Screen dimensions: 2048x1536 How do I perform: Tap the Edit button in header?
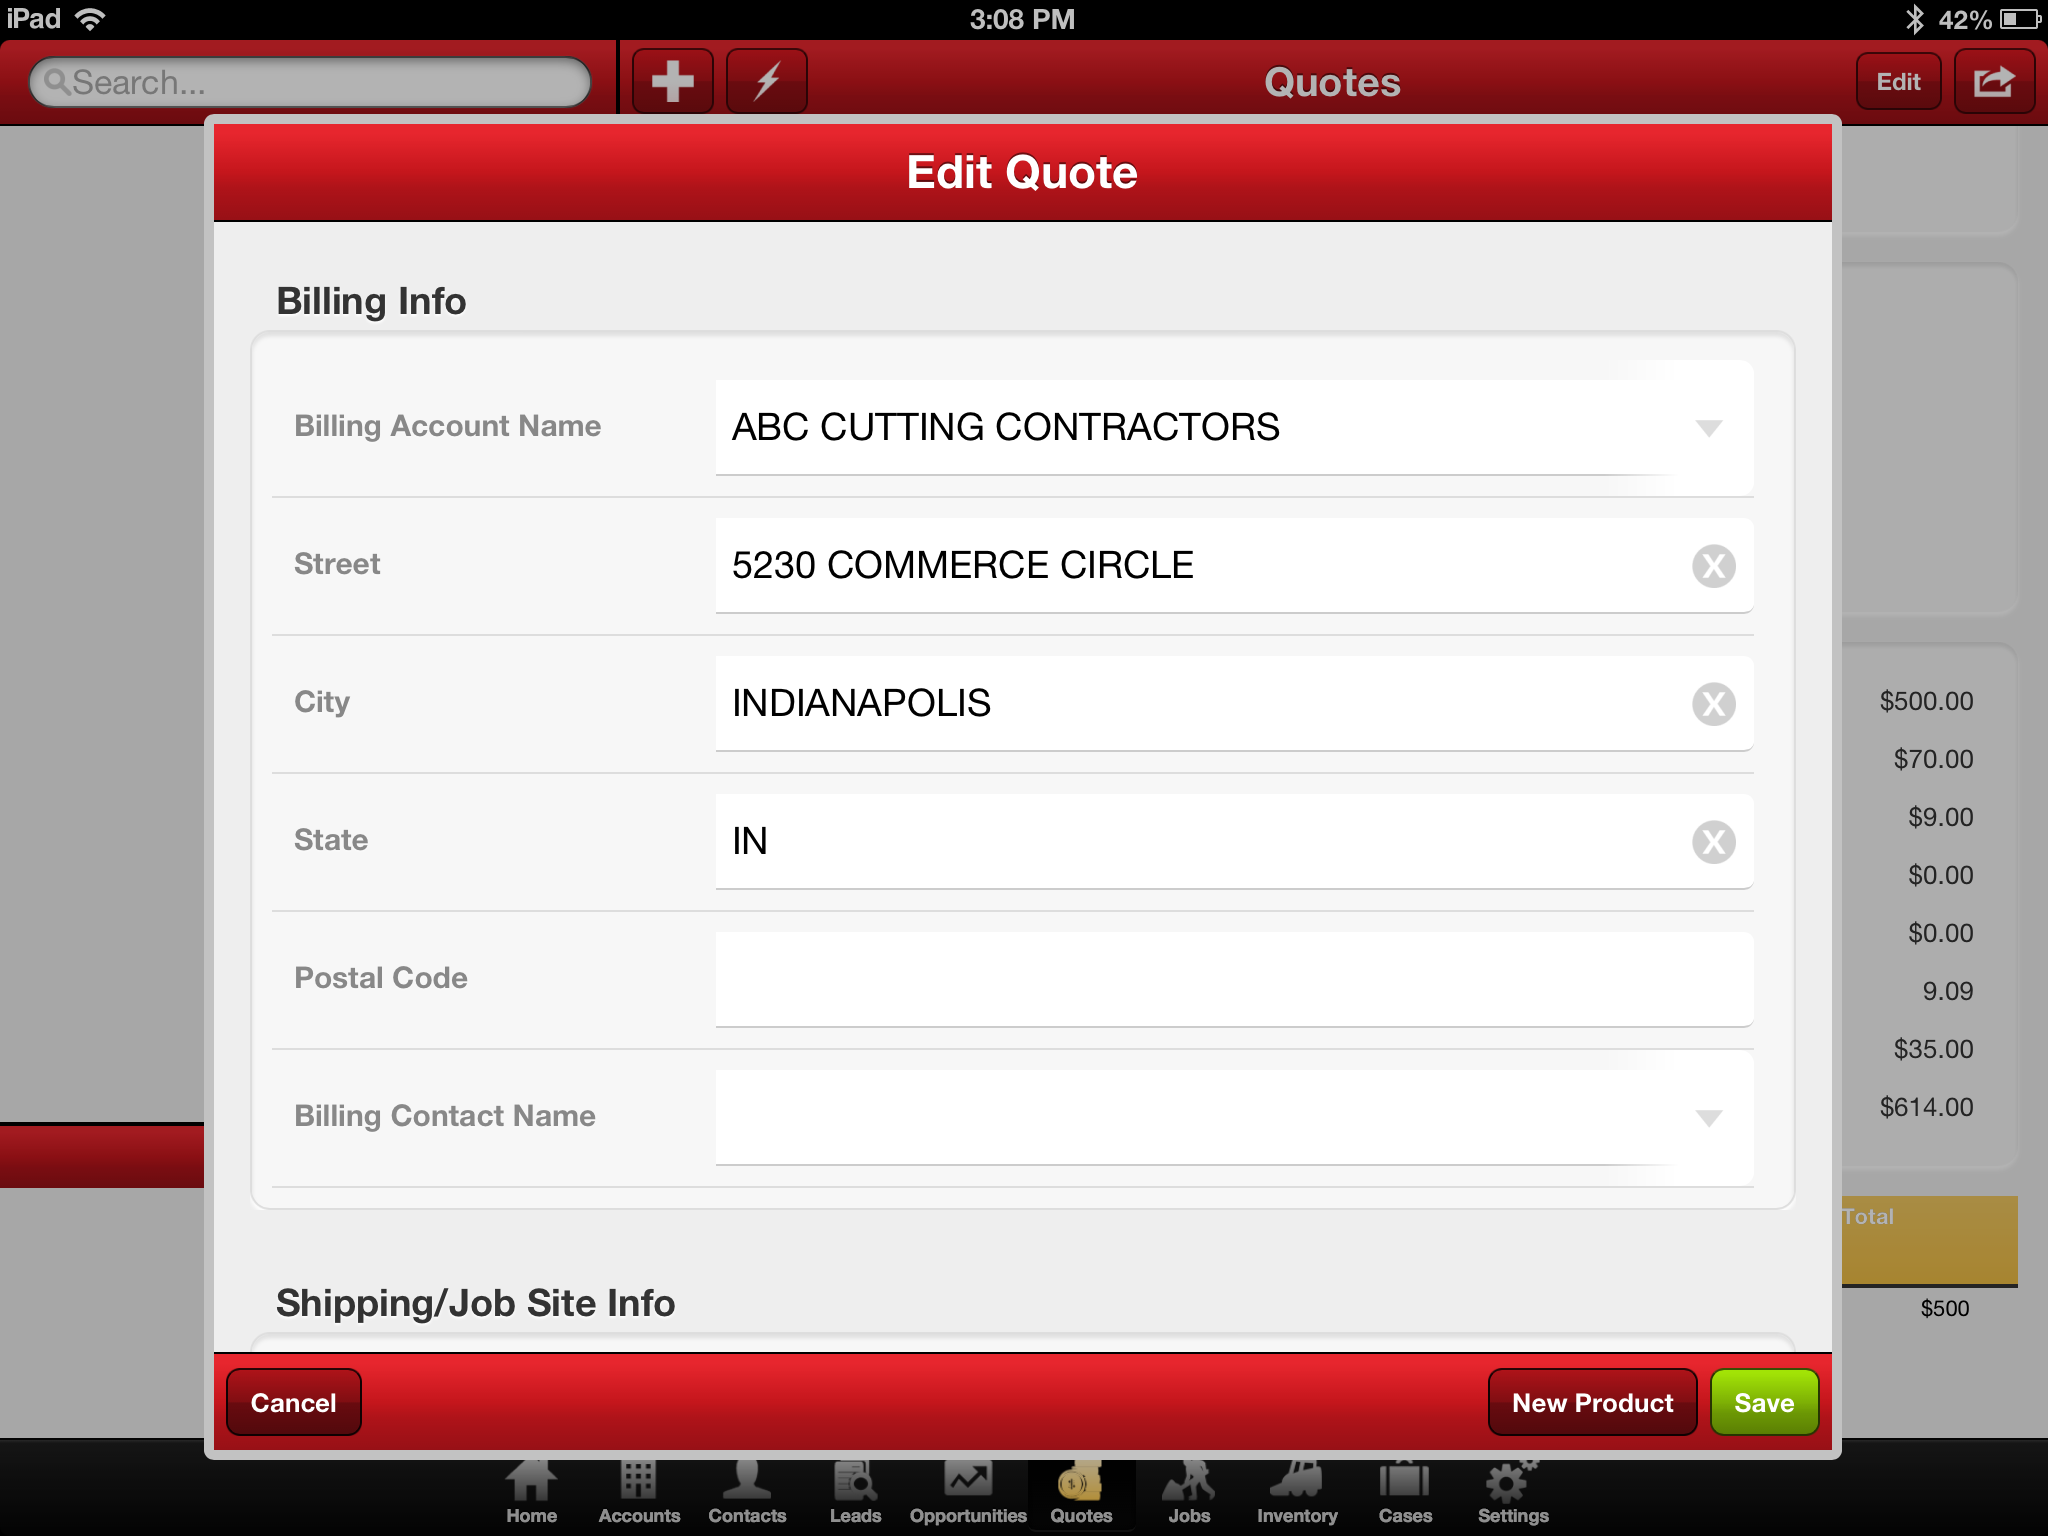(1897, 81)
